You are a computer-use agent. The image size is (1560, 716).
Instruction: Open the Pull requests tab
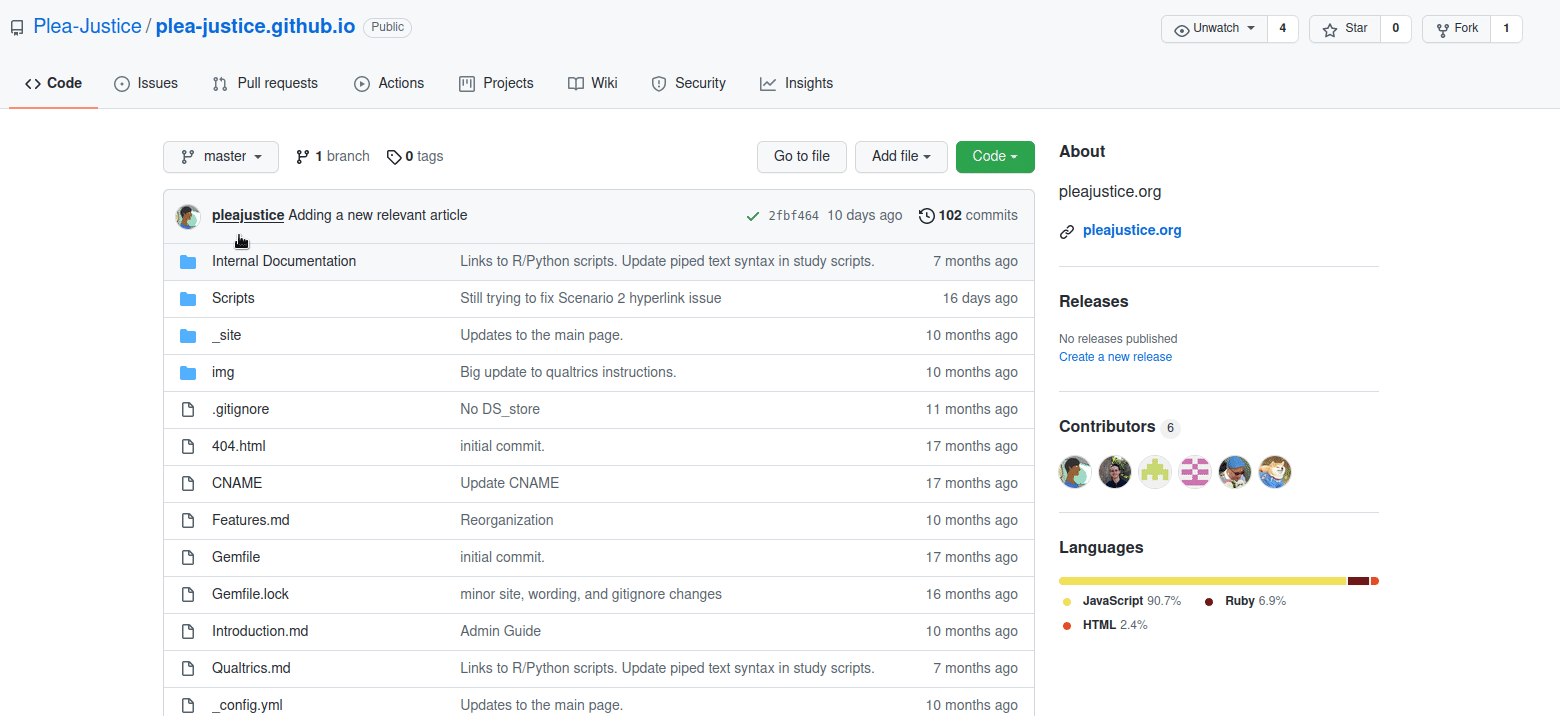click(x=265, y=84)
